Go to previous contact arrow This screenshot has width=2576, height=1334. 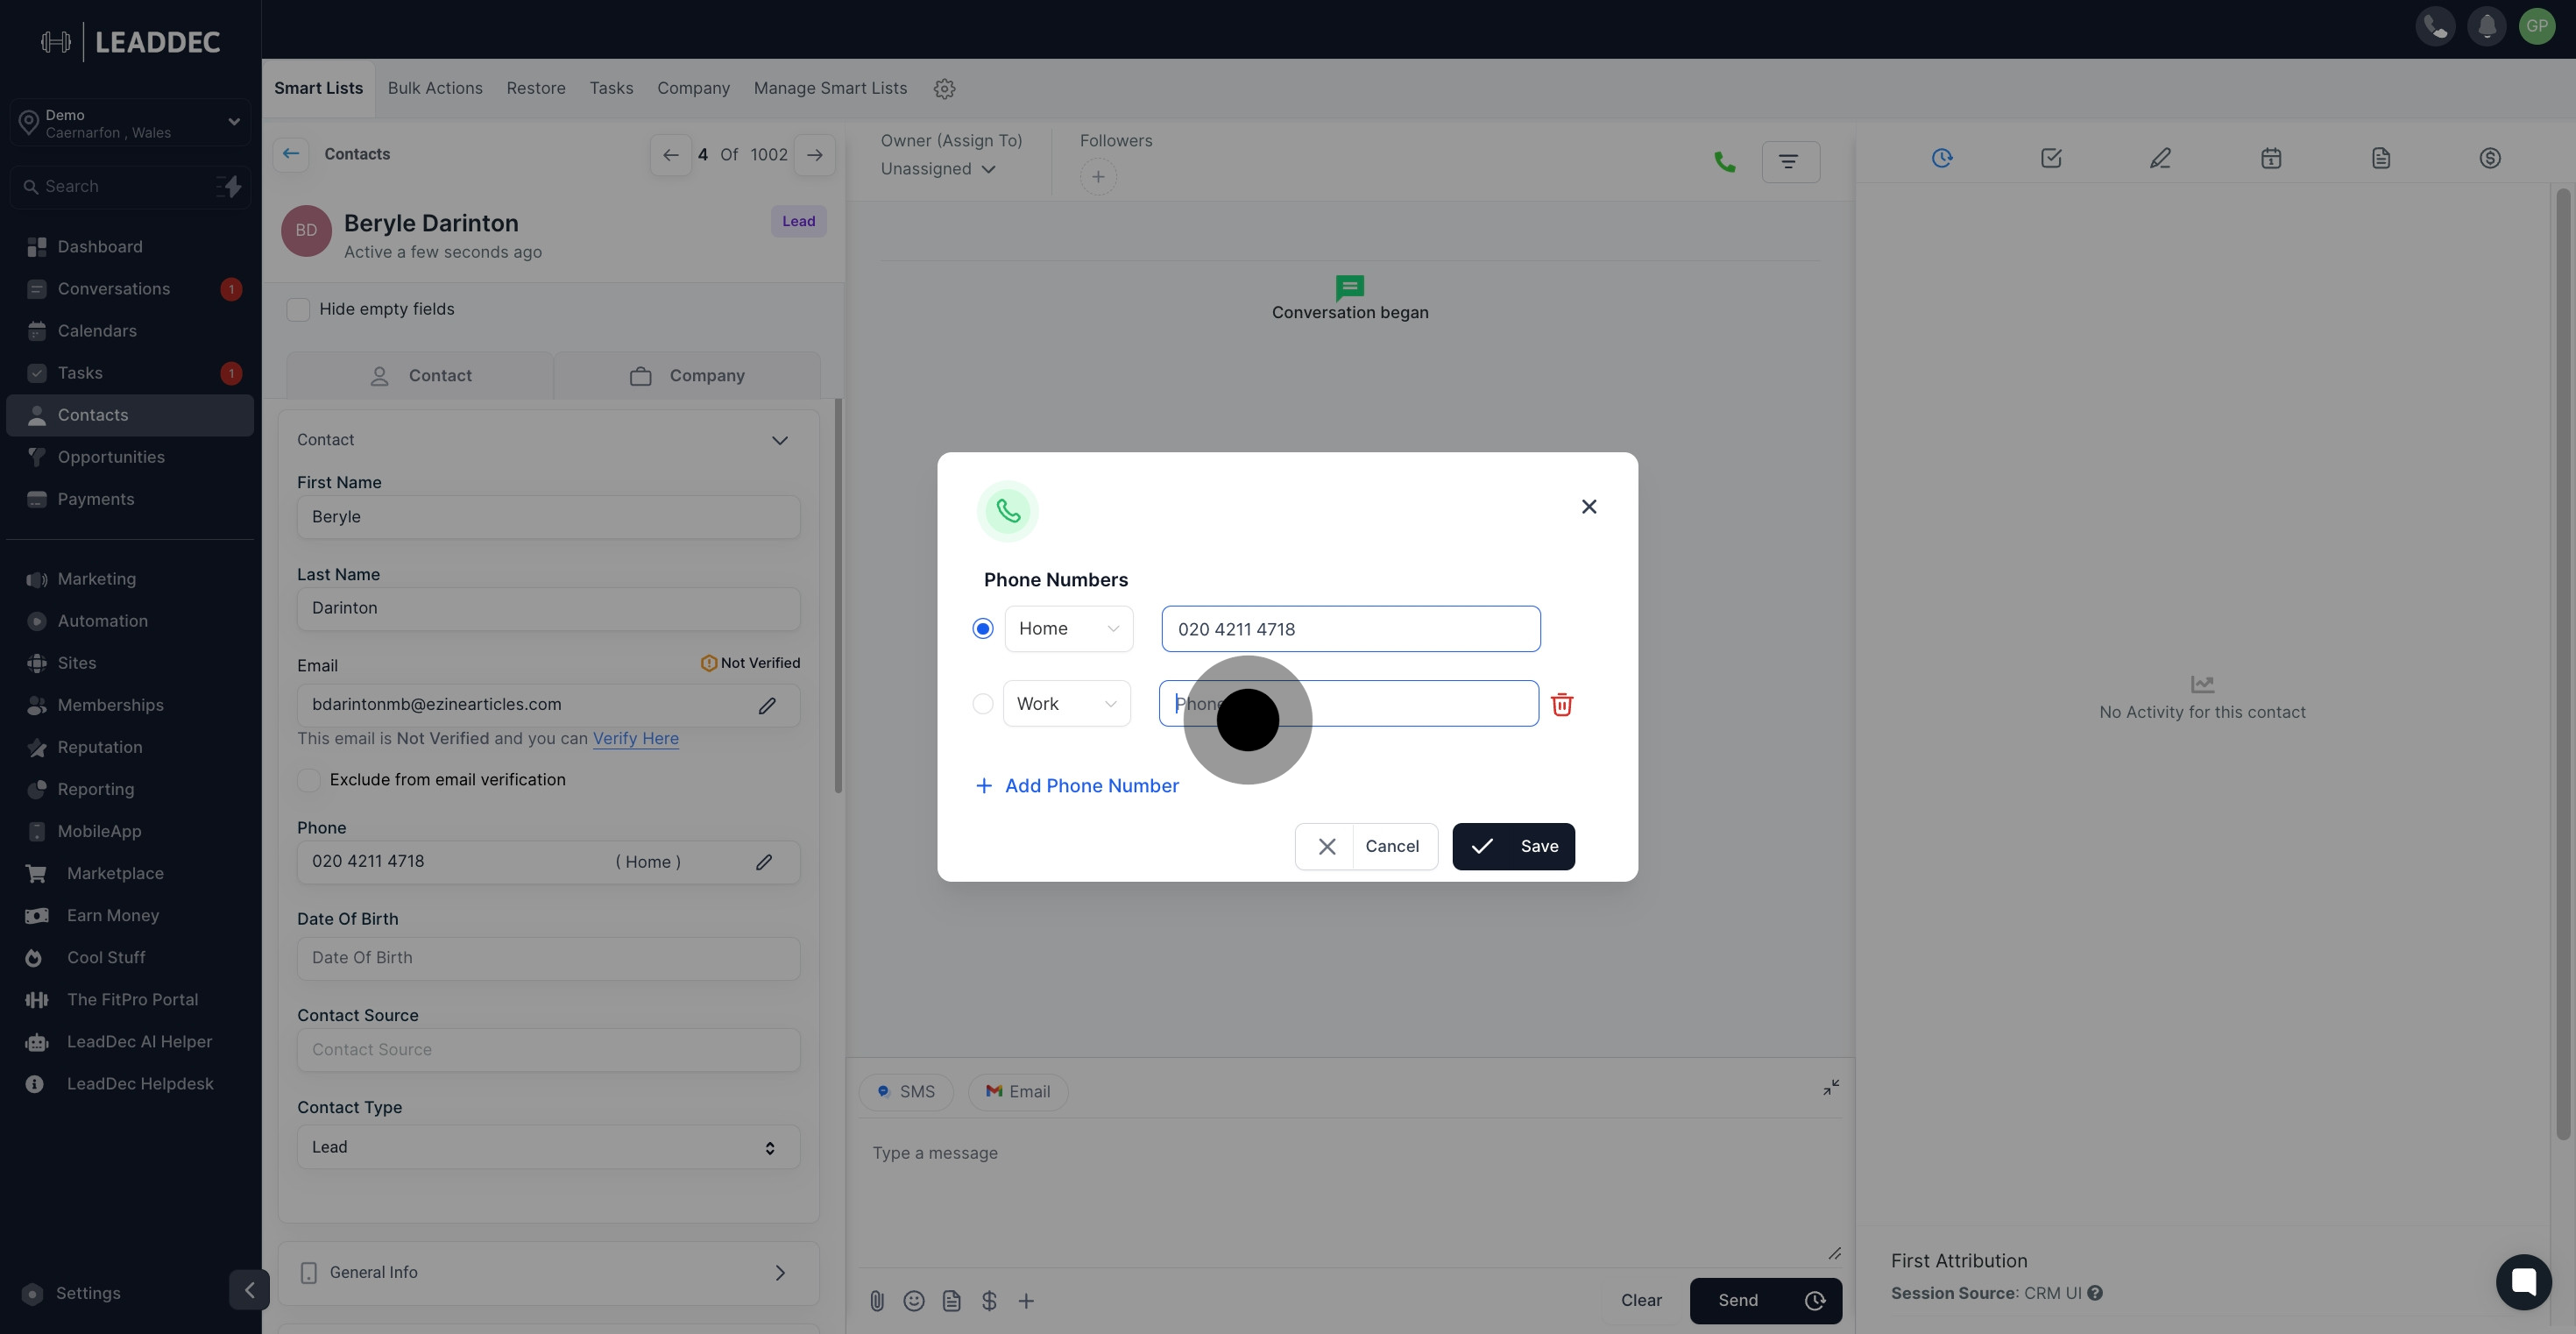click(670, 155)
